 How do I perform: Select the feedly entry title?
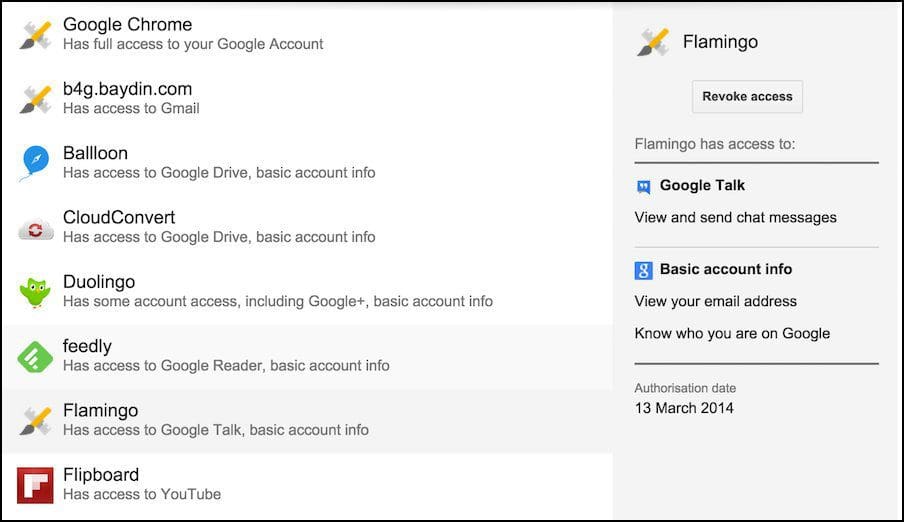87,346
